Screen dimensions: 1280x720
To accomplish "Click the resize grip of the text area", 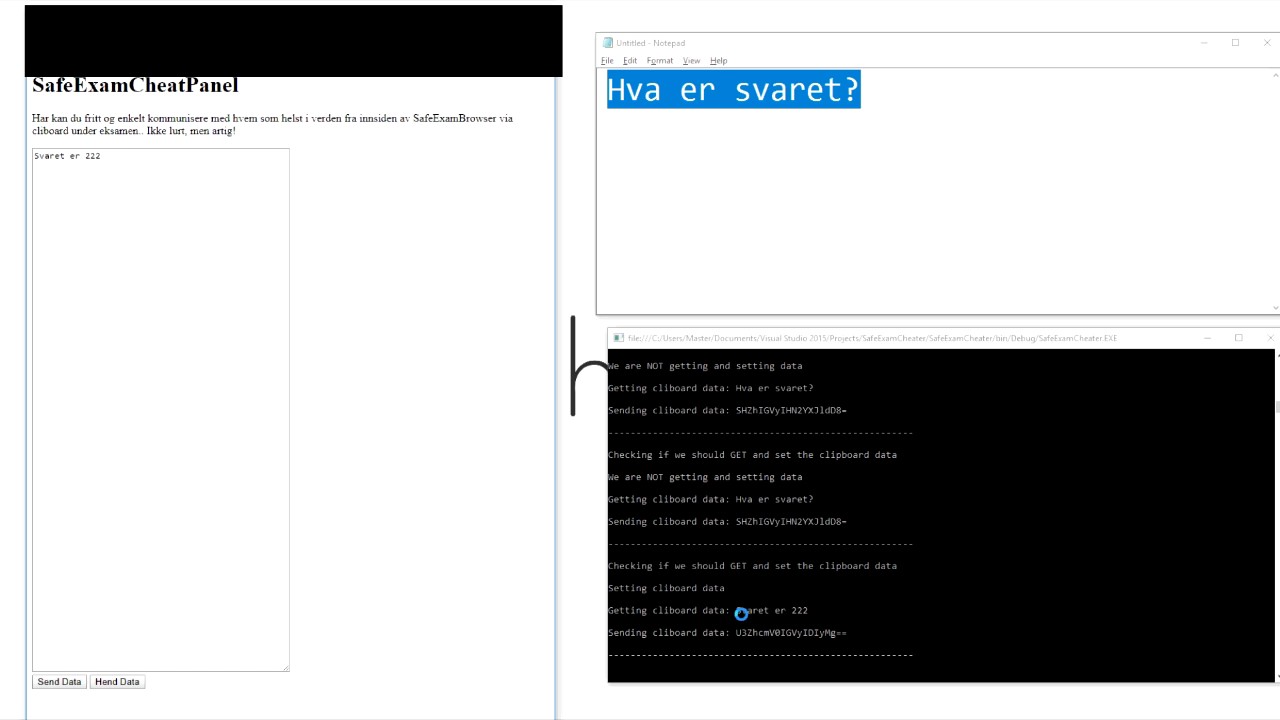I will [x=285, y=667].
